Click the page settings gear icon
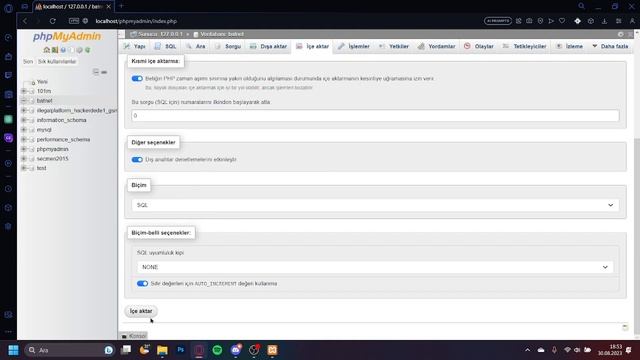Screen dimensions: 640x360 (x=620, y=34)
